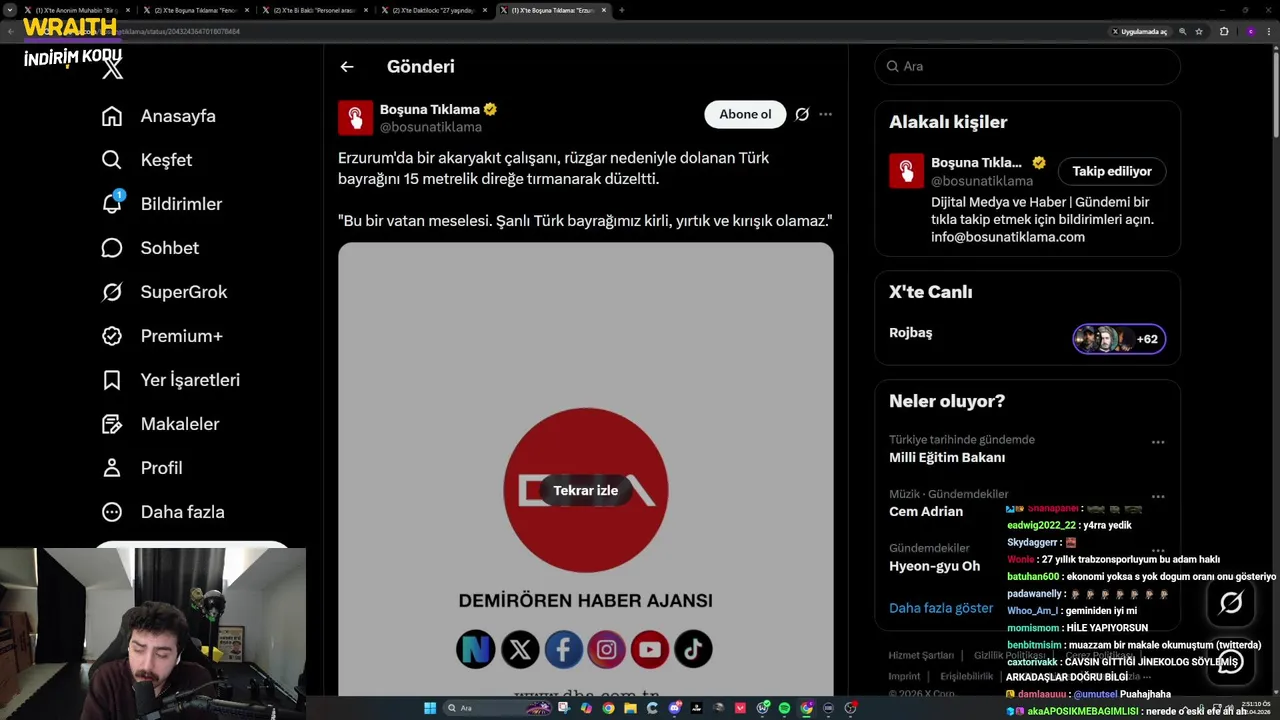Open the Hyeon-gyu Oh trend
Image resolution: width=1280 pixels, height=720 pixels.
[x=934, y=566]
